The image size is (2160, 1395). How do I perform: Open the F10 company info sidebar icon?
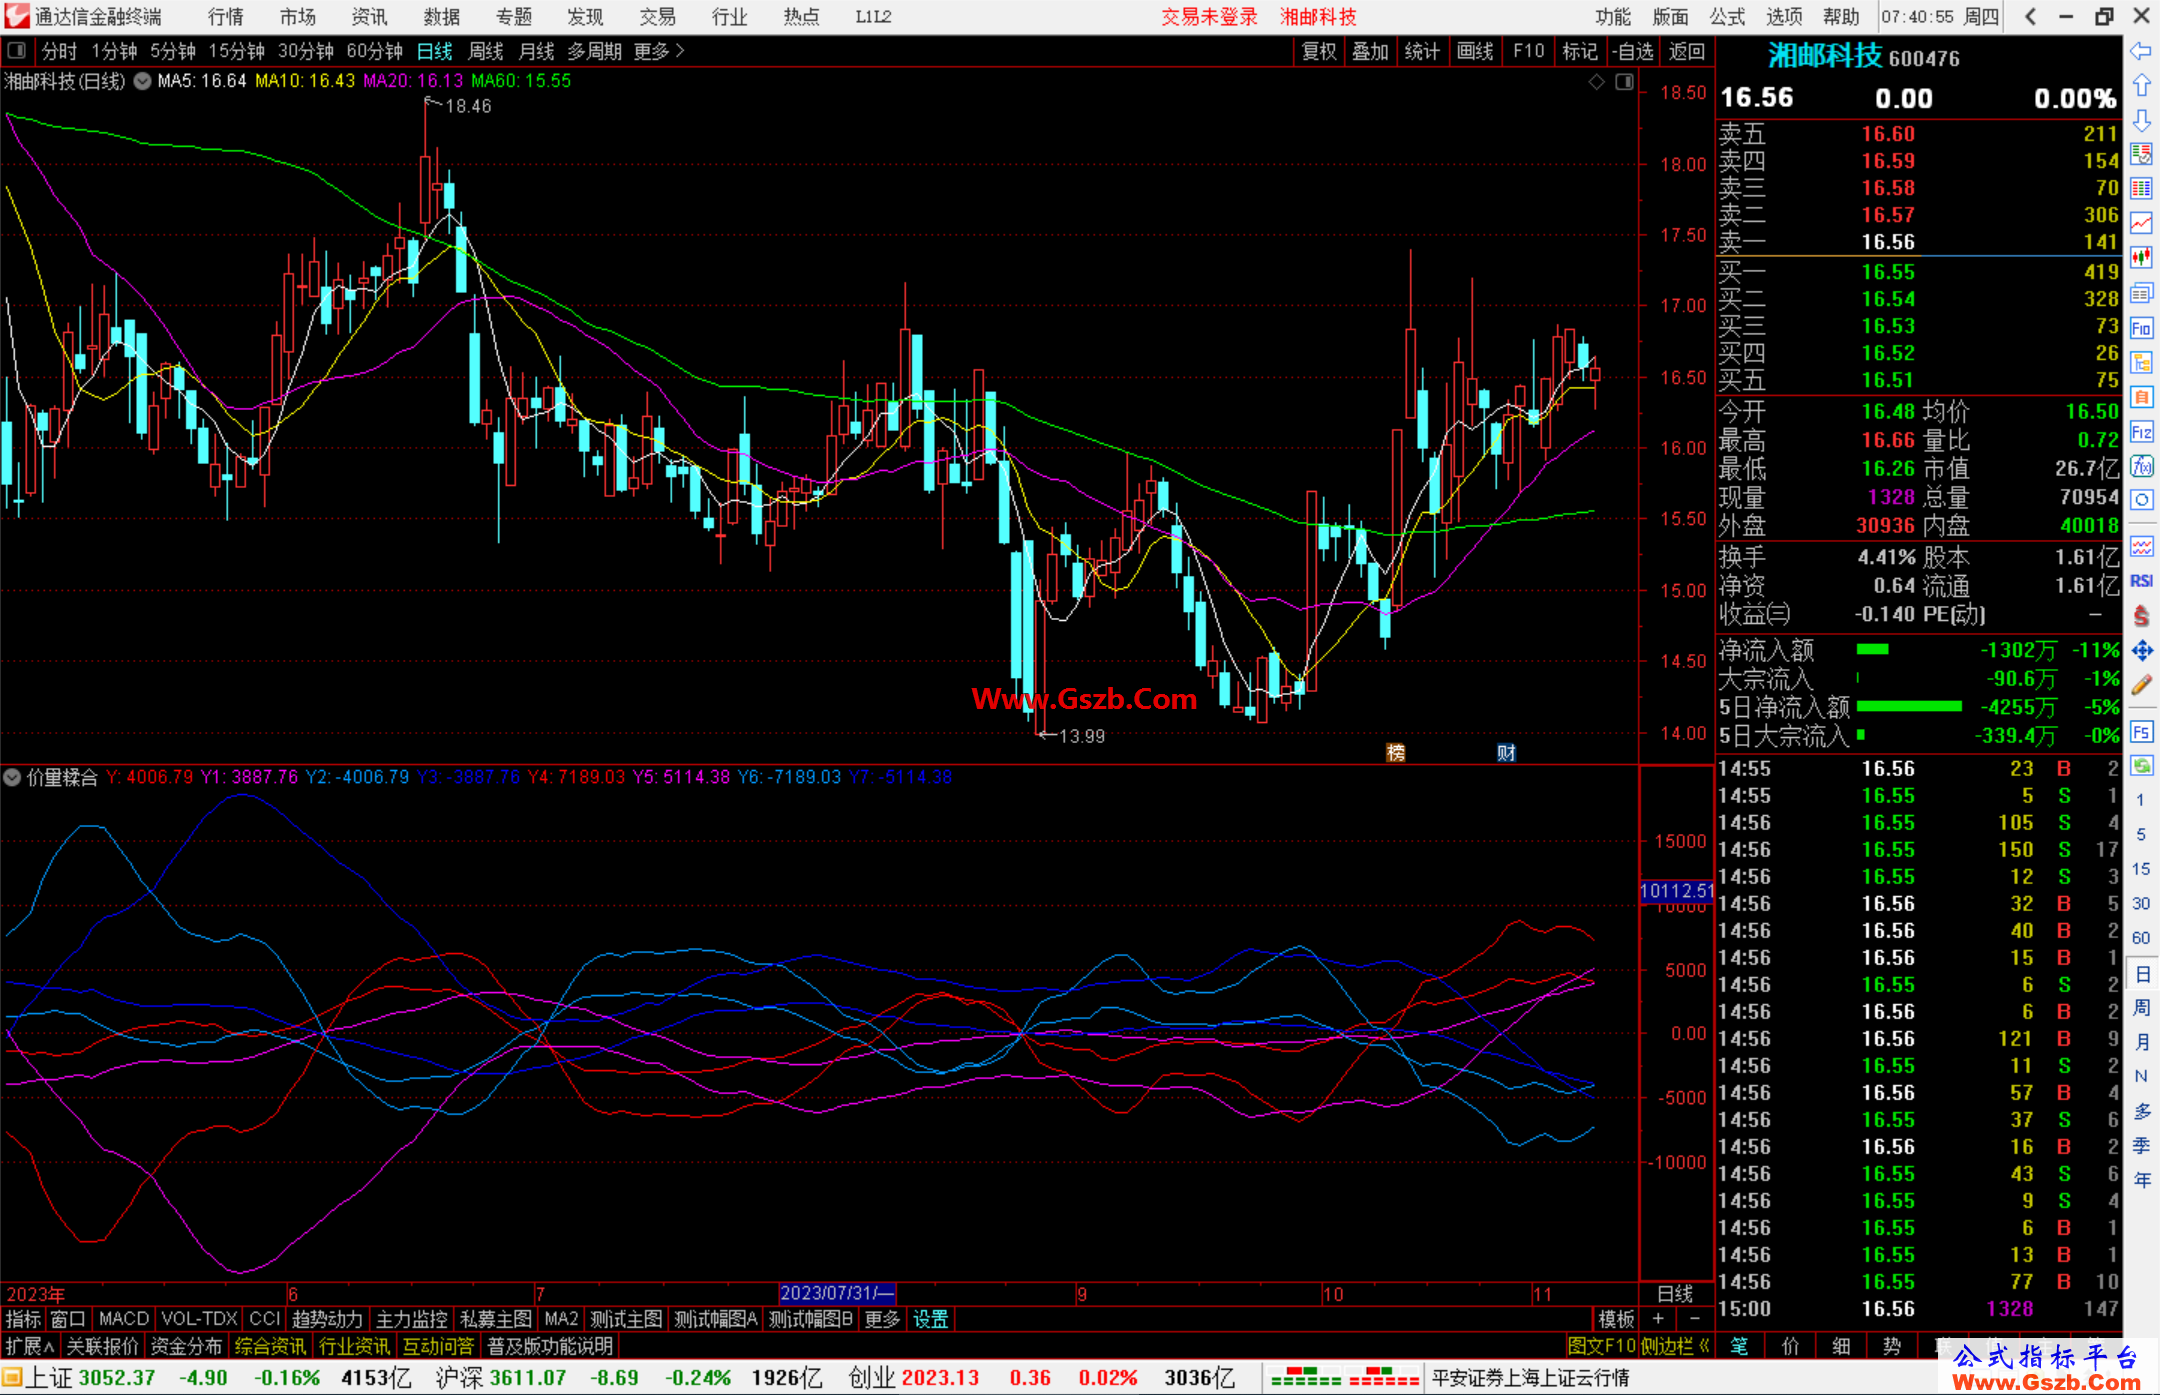coord(2141,328)
